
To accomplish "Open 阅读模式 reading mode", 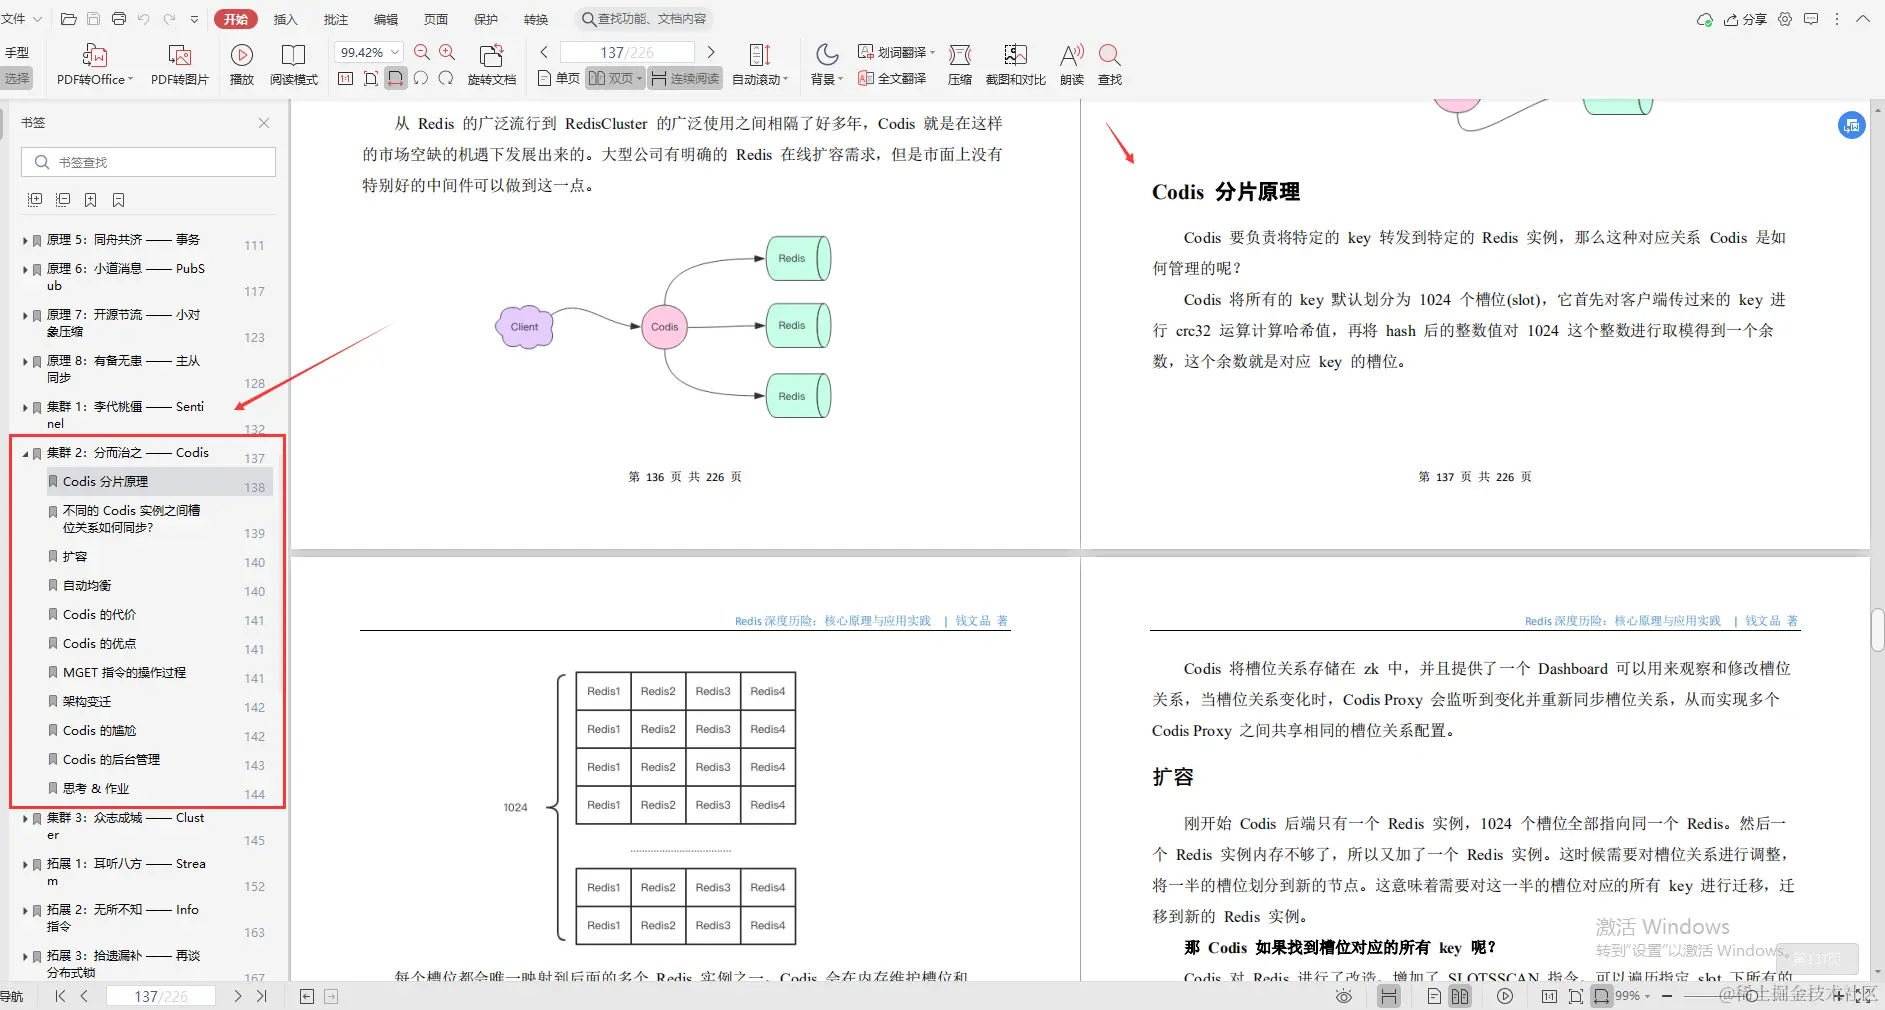I will tap(293, 63).
